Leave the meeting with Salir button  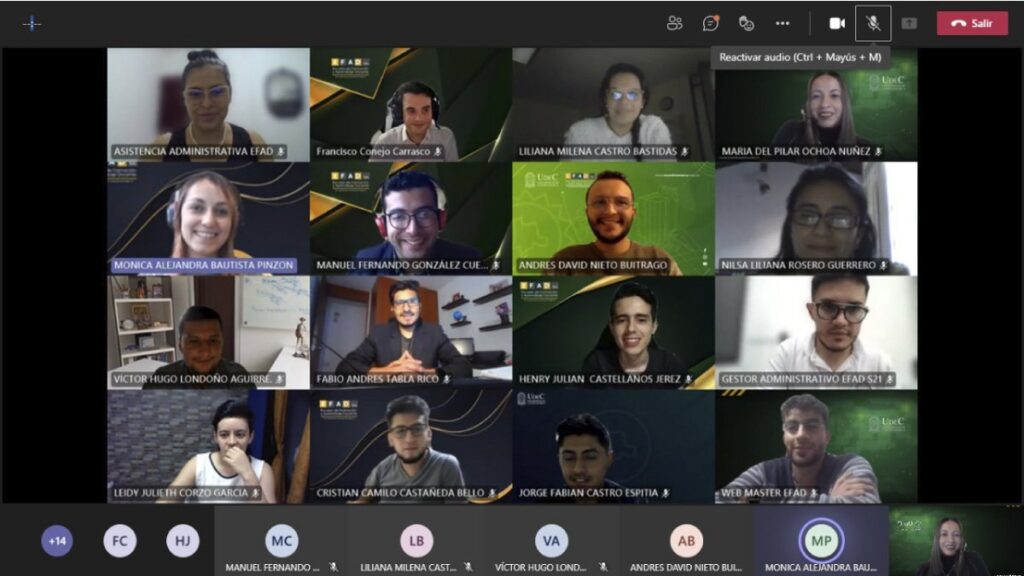point(972,24)
